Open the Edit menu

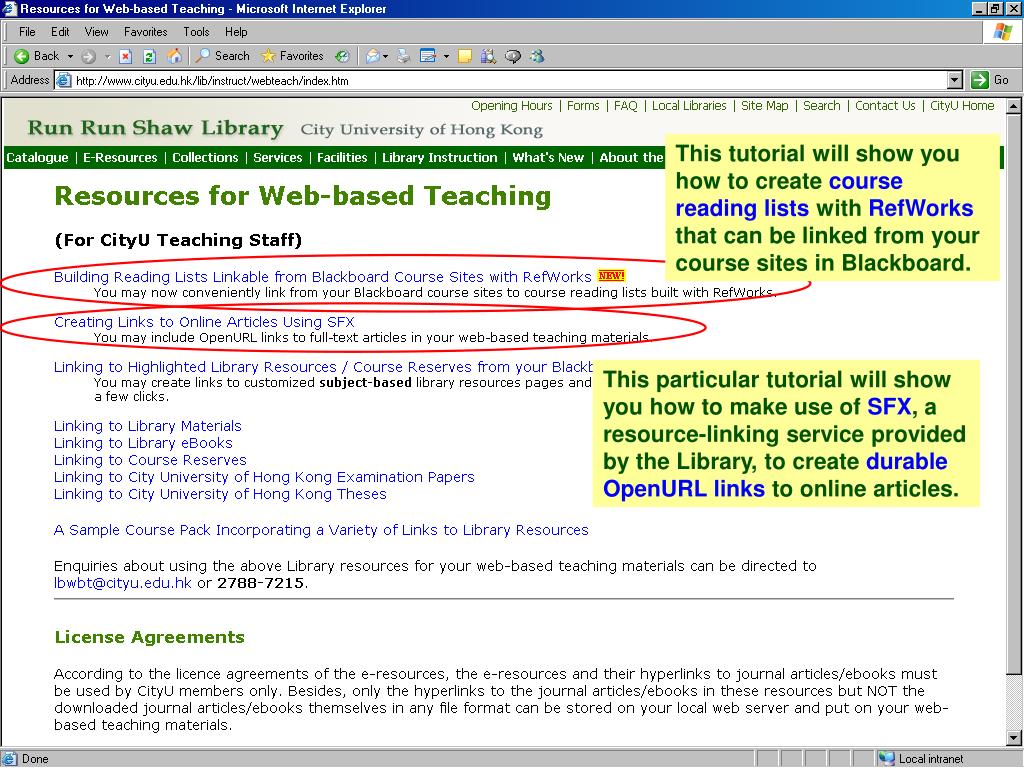(x=60, y=32)
